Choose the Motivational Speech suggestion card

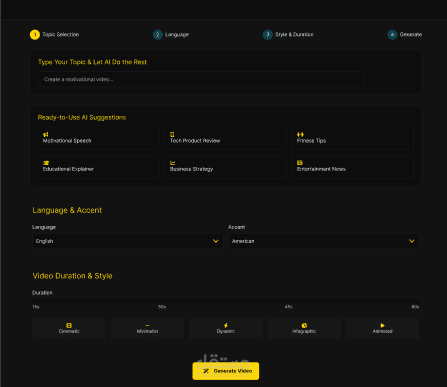(98, 138)
